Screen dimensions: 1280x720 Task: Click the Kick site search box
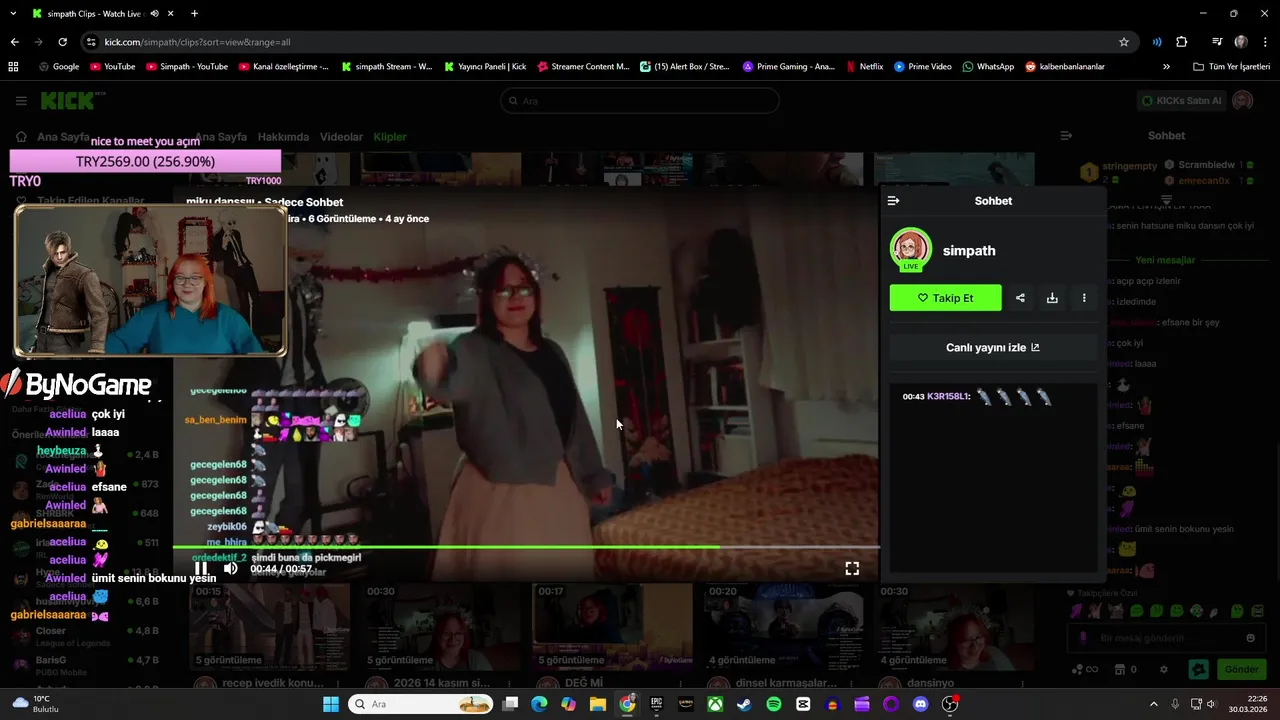pyautogui.click(x=640, y=101)
